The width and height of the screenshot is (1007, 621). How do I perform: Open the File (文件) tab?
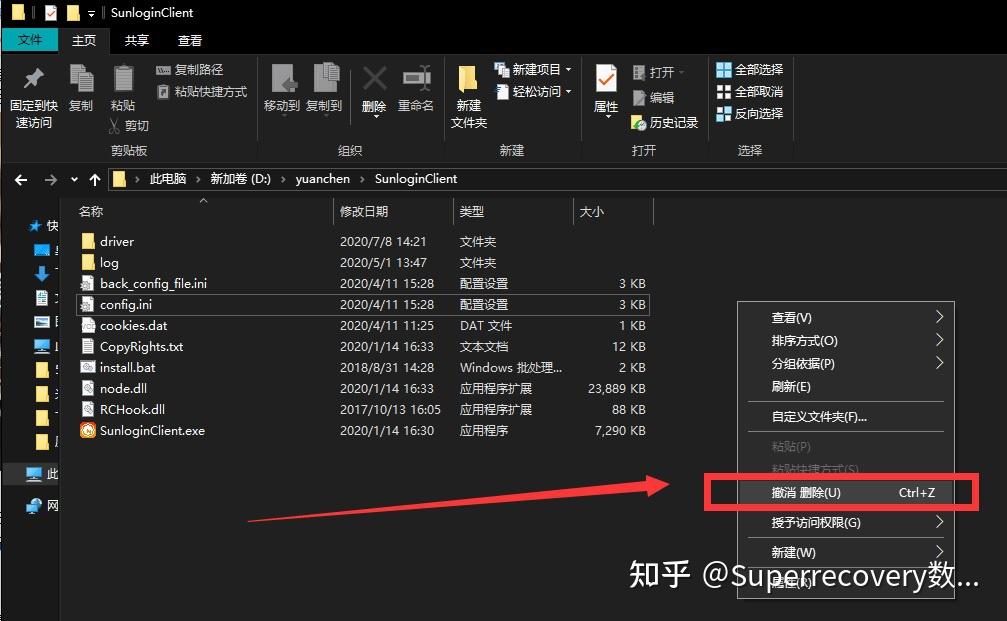tap(30, 40)
